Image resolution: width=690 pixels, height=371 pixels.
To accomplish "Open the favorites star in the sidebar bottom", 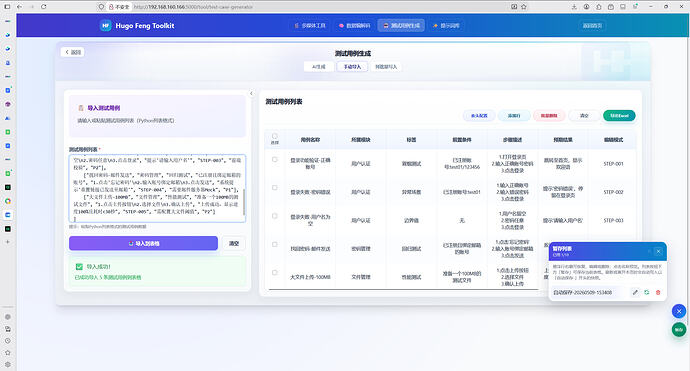I will 7,353.
